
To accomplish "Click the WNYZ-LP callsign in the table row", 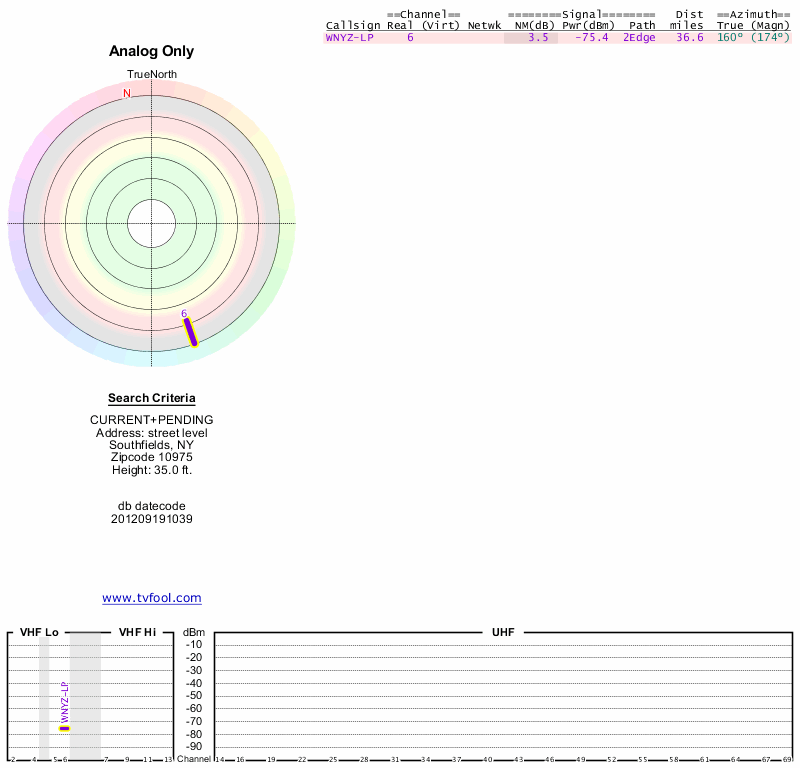I will (349, 37).
